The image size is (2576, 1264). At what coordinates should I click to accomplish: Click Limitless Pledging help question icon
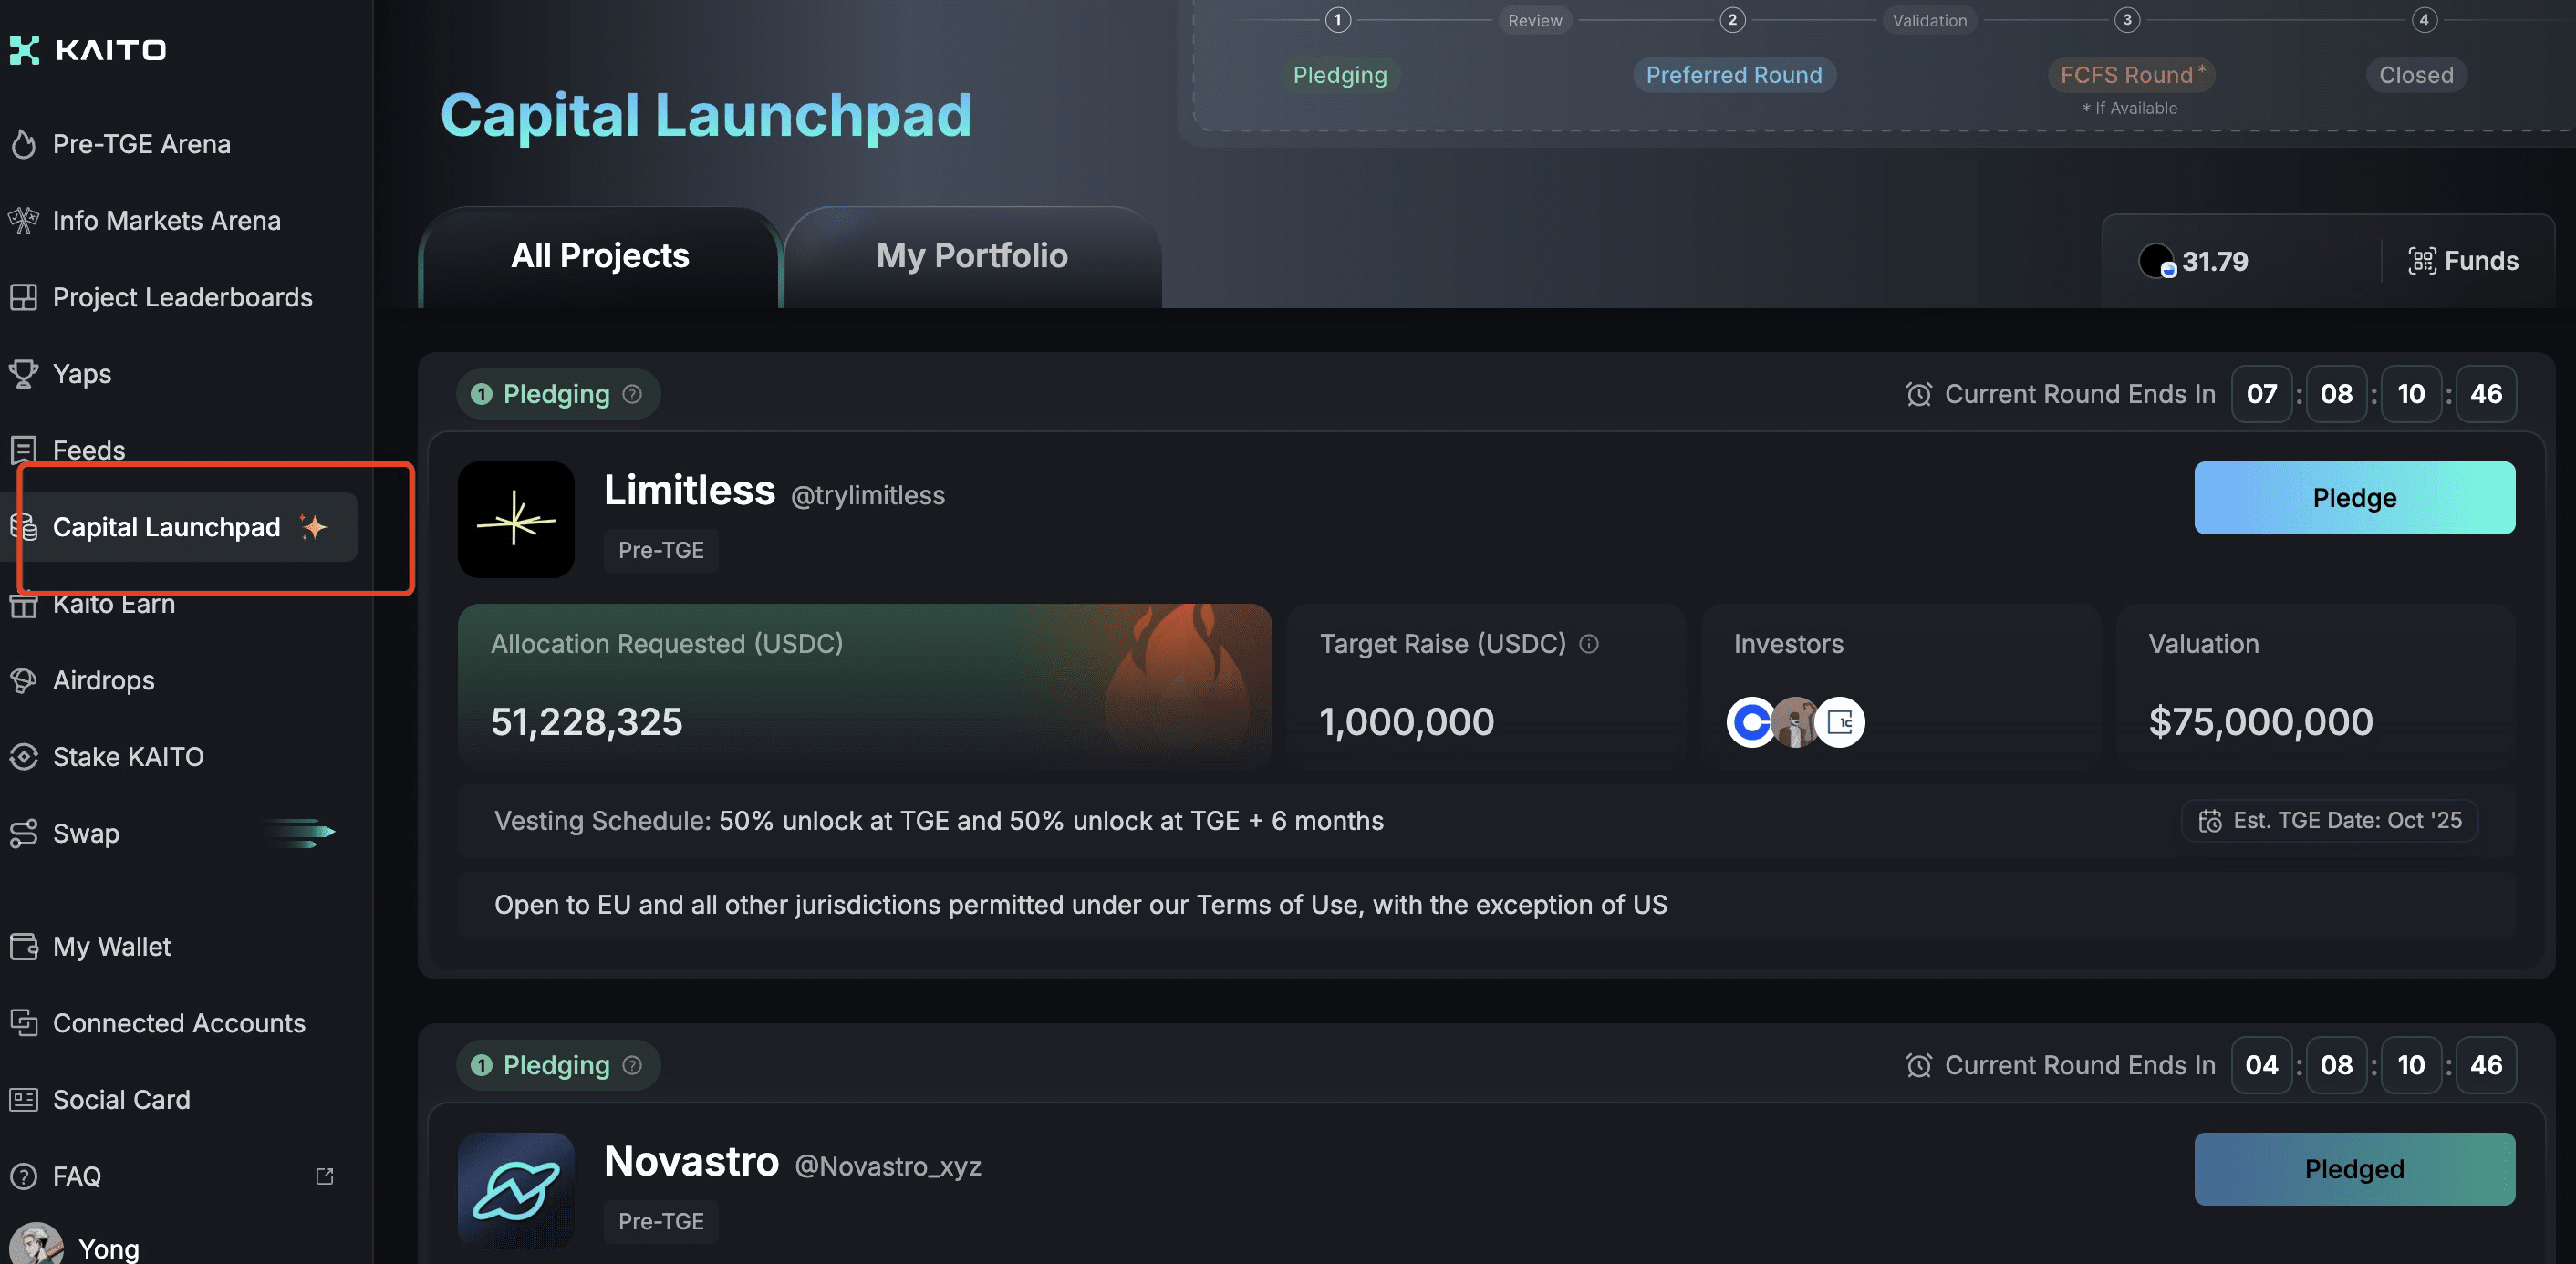(632, 394)
